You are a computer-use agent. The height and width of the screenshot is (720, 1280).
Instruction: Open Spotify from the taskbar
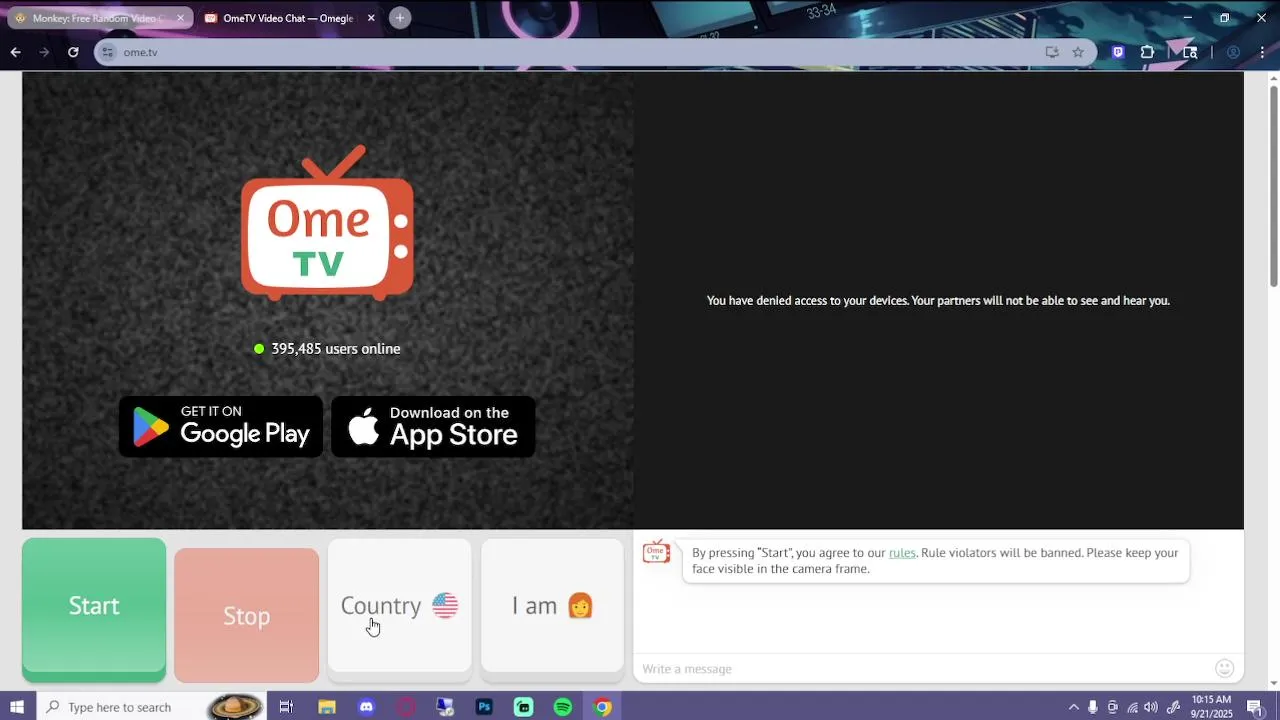(563, 707)
